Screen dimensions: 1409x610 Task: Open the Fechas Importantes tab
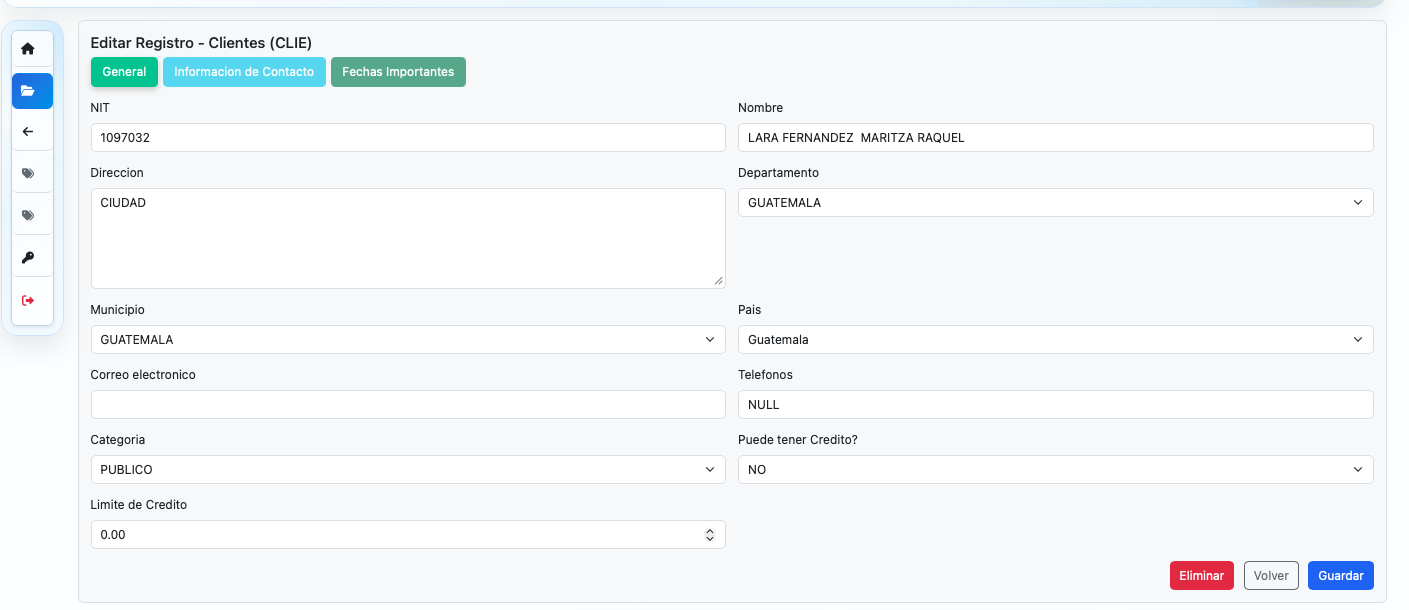[x=398, y=72]
